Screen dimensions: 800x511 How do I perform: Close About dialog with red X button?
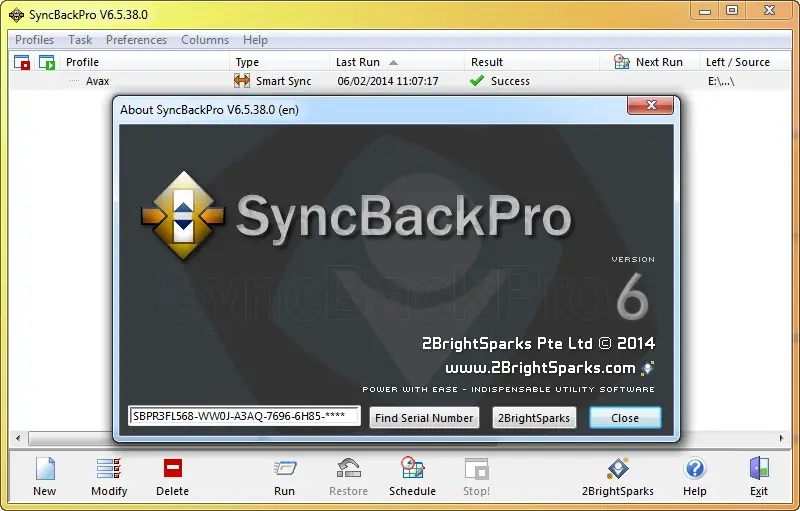651,105
